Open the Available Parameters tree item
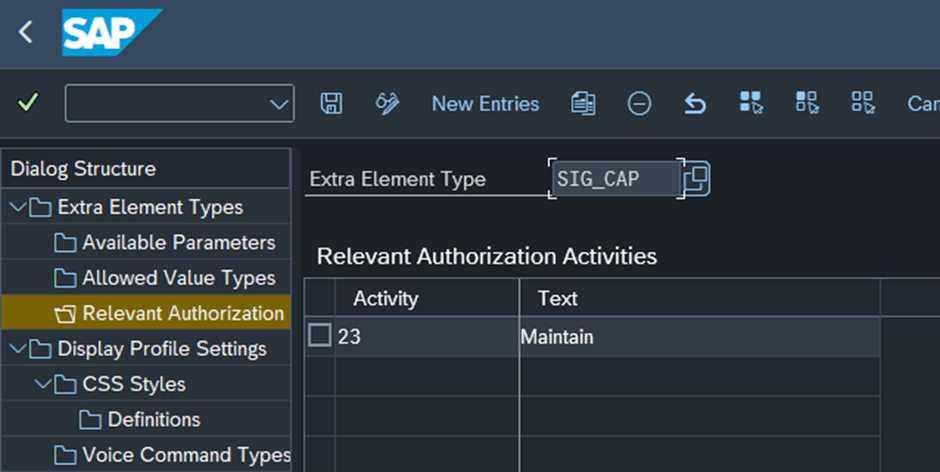Image resolution: width=940 pixels, height=472 pixels. click(178, 243)
